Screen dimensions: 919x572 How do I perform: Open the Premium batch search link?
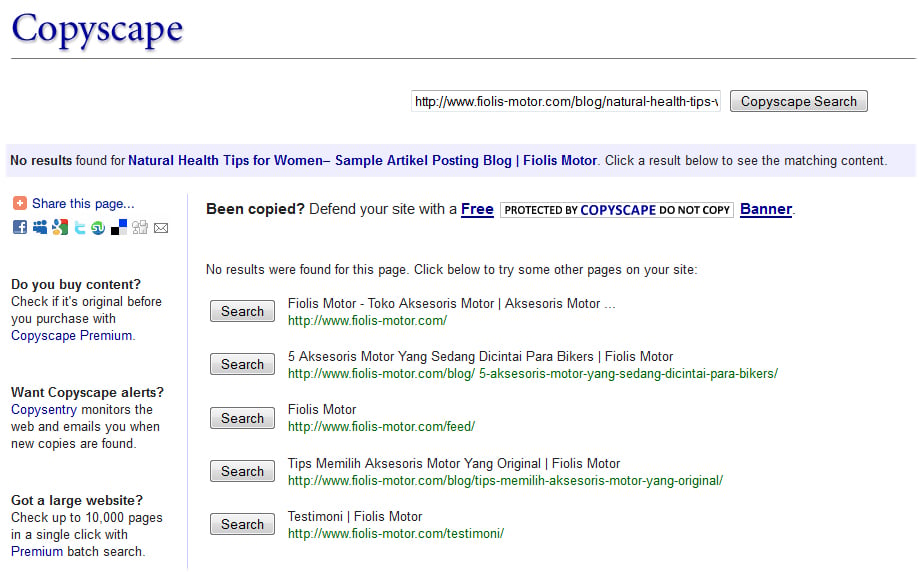[x=37, y=551]
